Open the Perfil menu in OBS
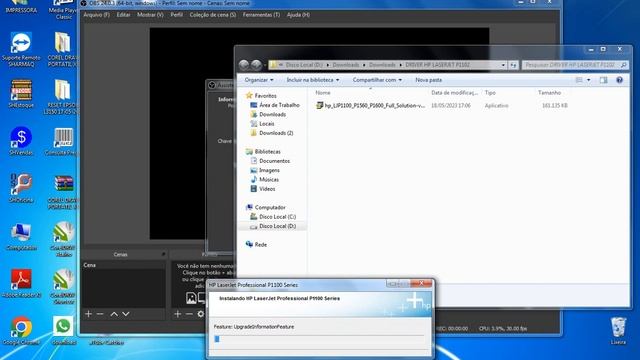This screenshot has width=640, height=360. 176,15
